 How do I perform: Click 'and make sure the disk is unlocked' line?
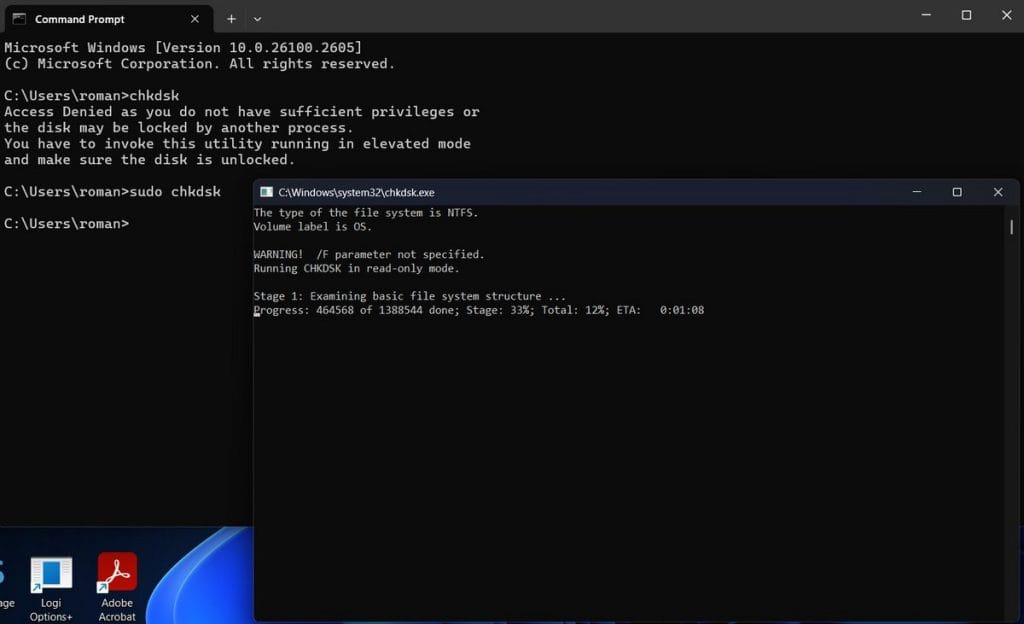[150, 159]
